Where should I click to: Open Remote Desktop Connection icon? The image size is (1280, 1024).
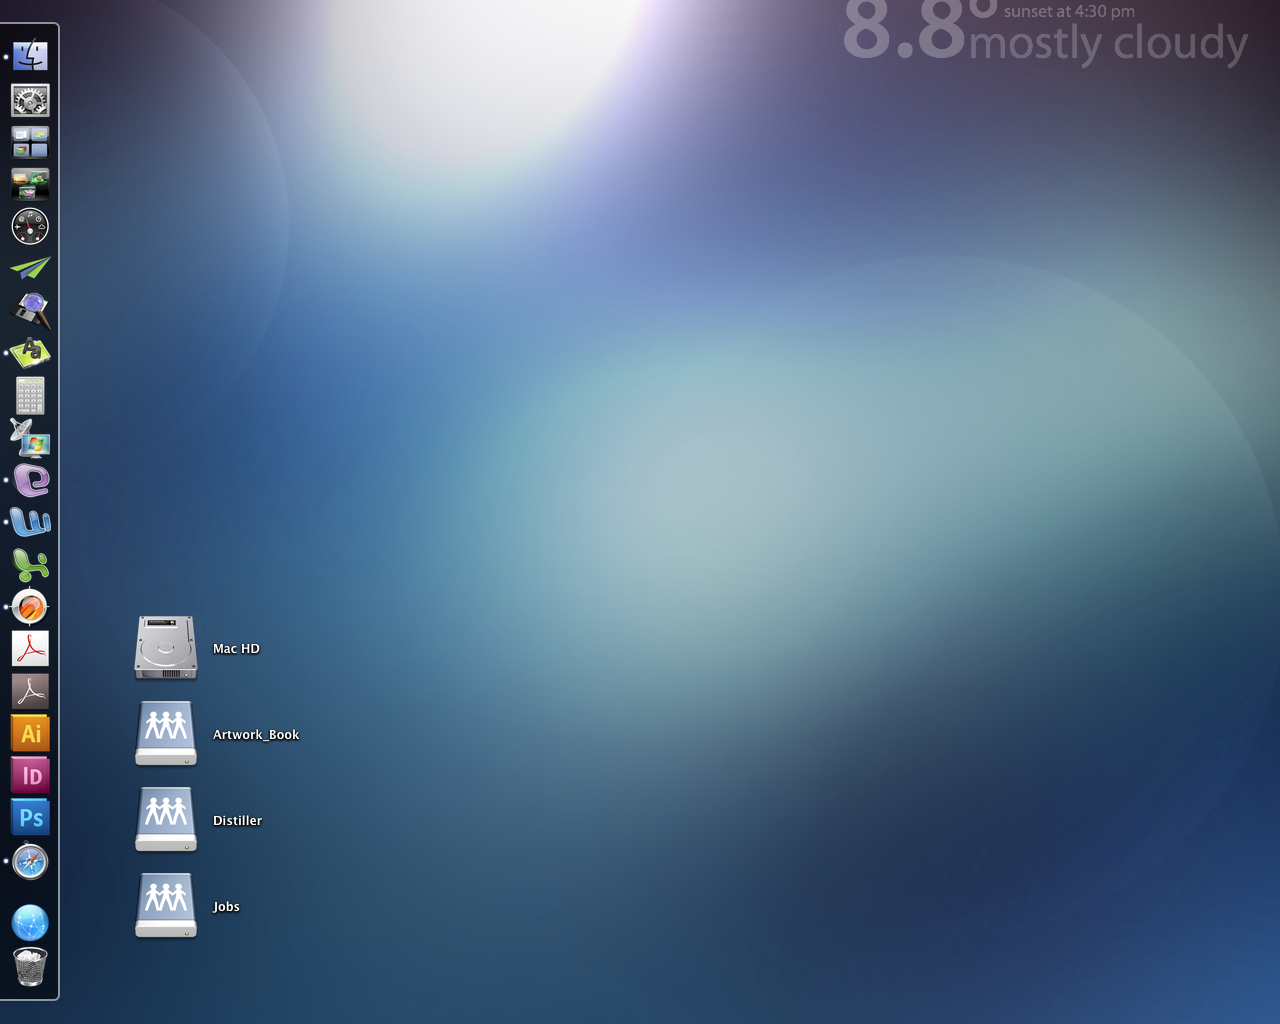(x=30, y=438)
